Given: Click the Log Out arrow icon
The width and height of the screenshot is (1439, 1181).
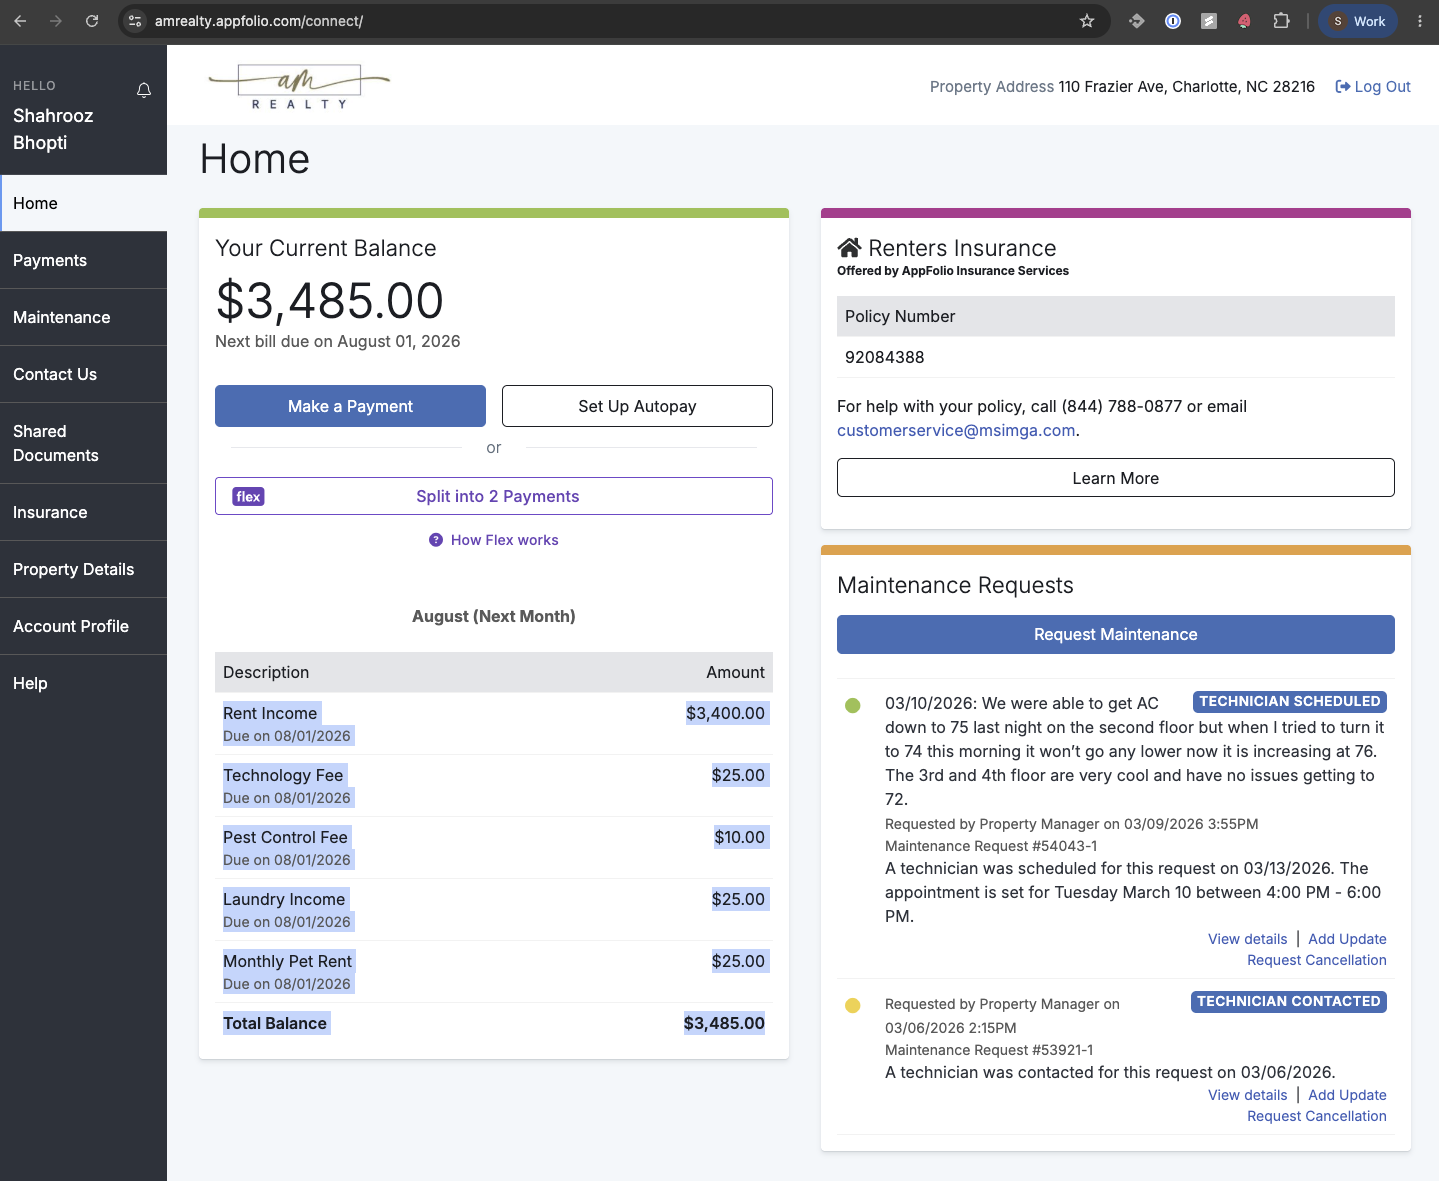Looking at the screenshot, I should pos(1343,87).
